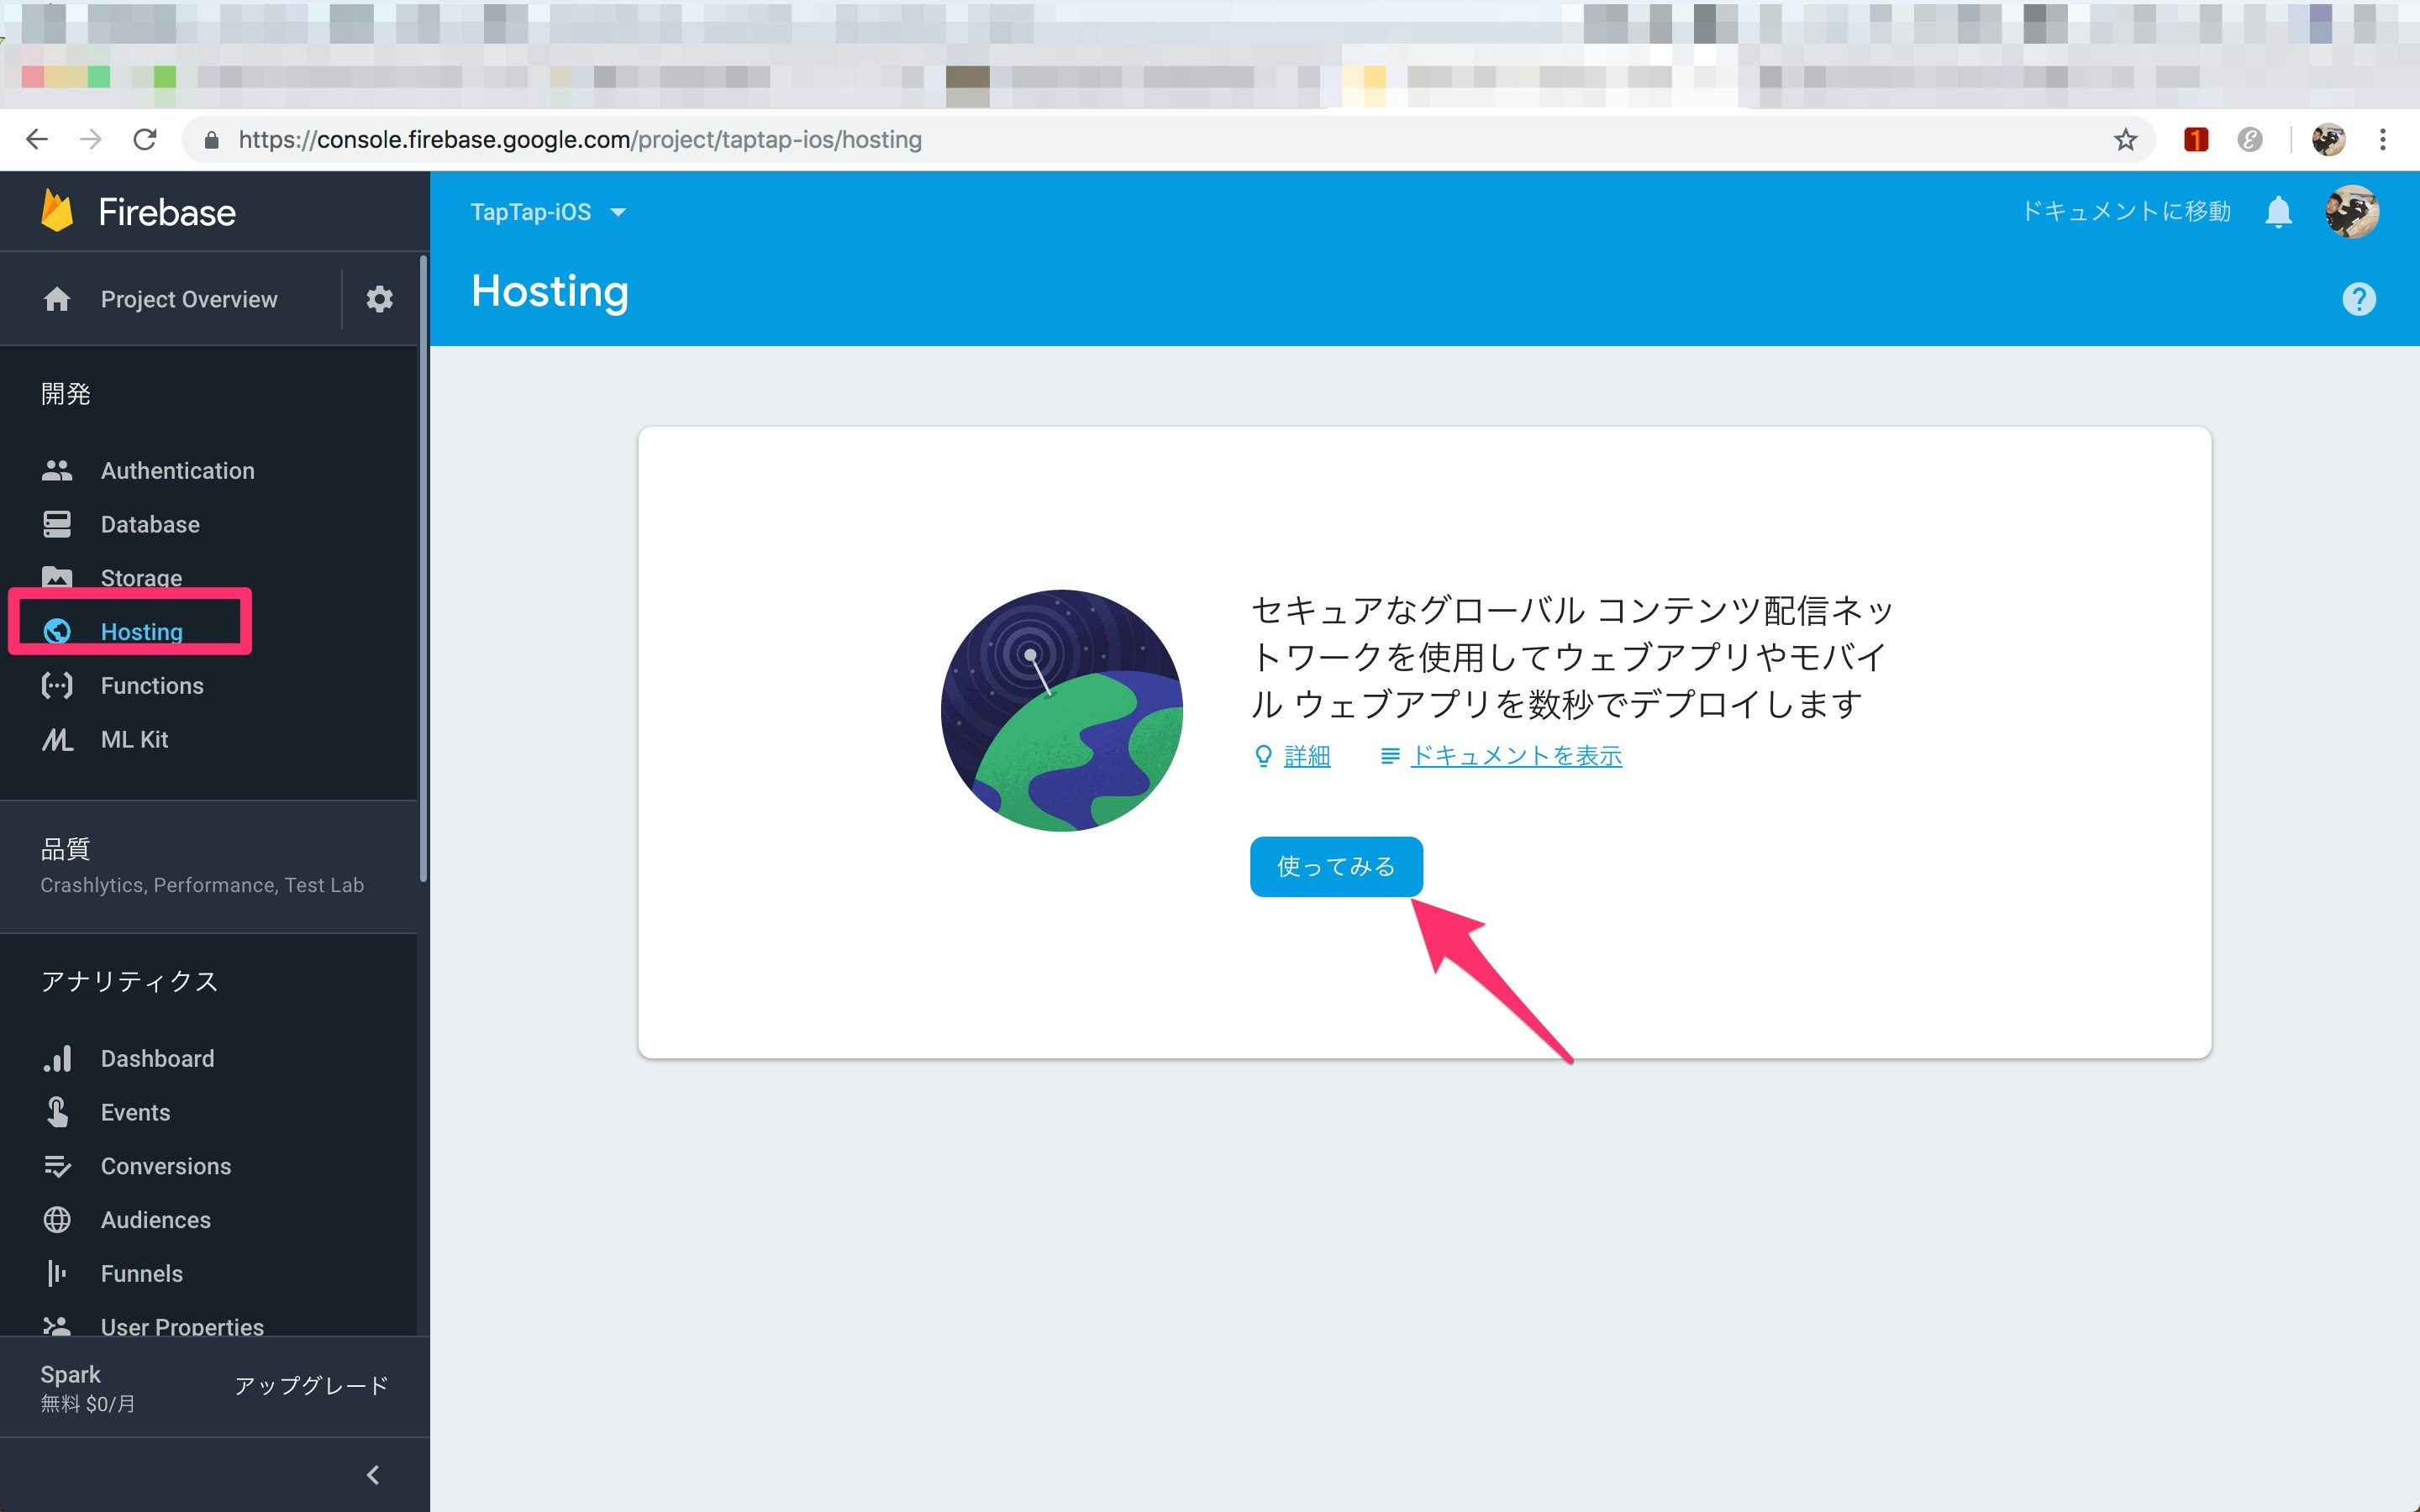Click the Firebase flame logo
This screenshot has height=1512, width=2420.
[x=57, y=211]
